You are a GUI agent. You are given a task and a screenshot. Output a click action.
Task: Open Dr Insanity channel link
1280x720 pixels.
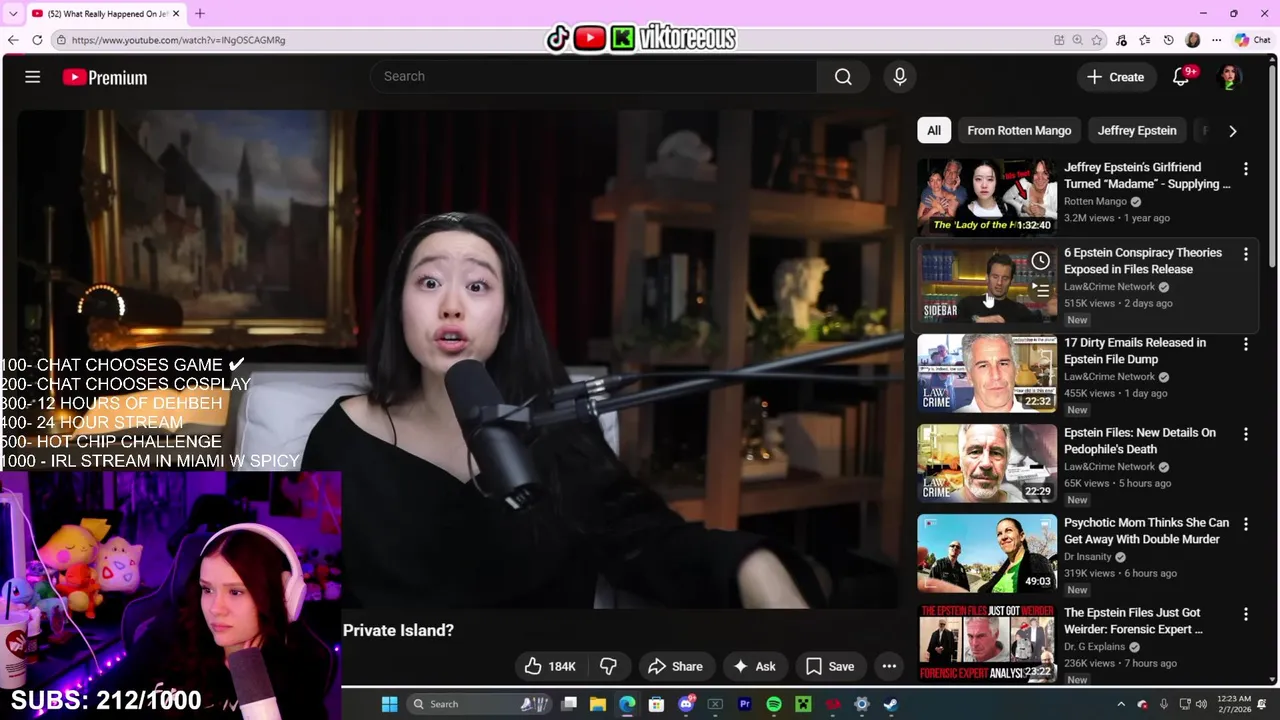pos(1088,557)
